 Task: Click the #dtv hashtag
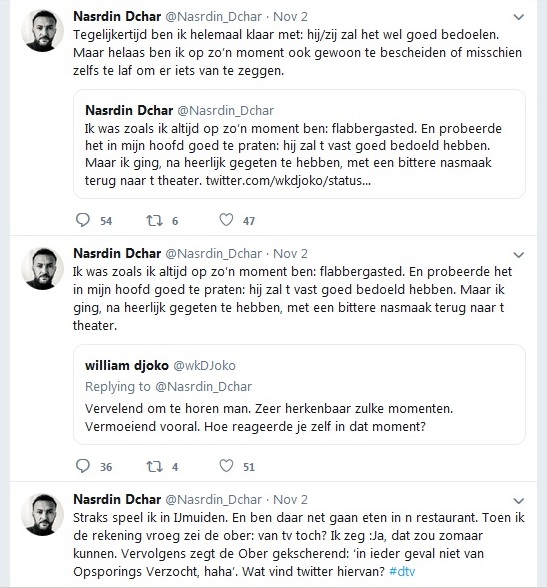402,571
